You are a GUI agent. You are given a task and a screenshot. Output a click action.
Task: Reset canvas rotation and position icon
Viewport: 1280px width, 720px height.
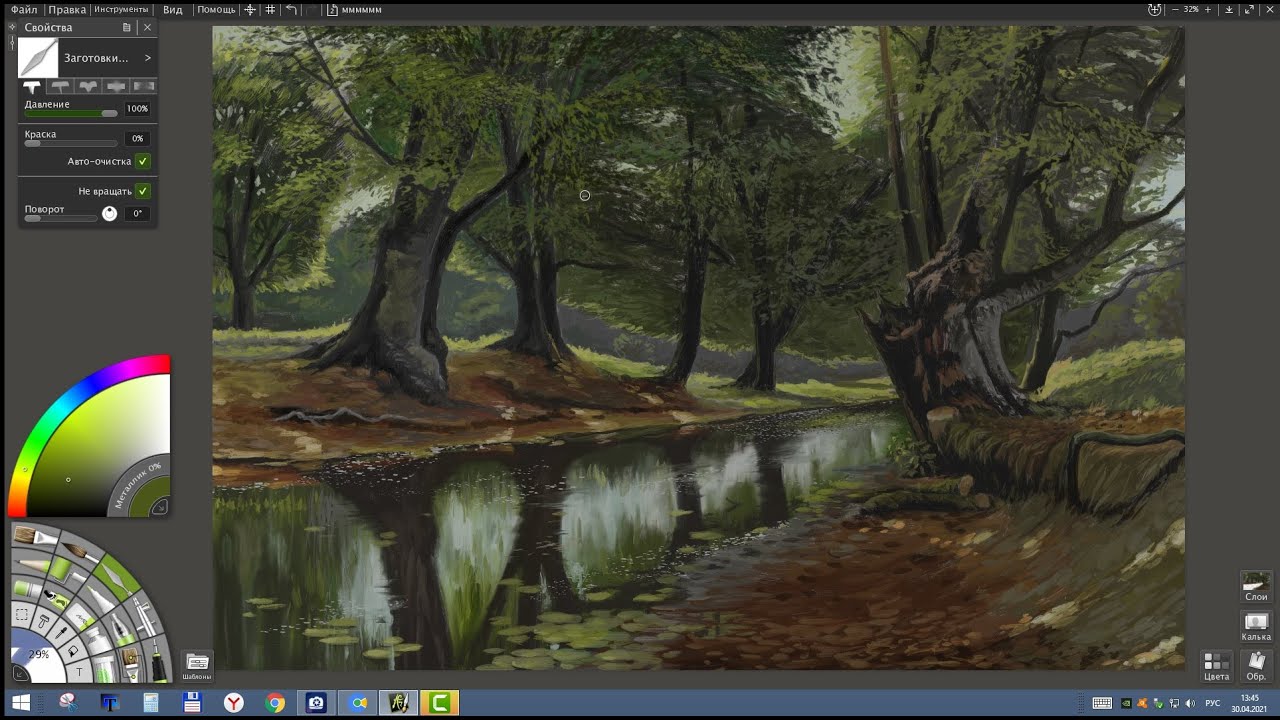(x=1154, y=10)
